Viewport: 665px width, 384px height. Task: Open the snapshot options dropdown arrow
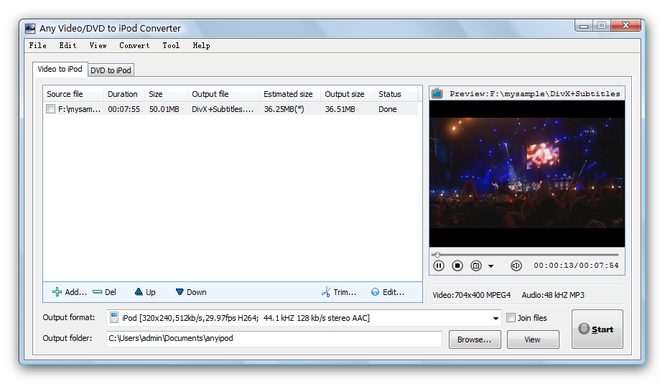coord(491,266)
